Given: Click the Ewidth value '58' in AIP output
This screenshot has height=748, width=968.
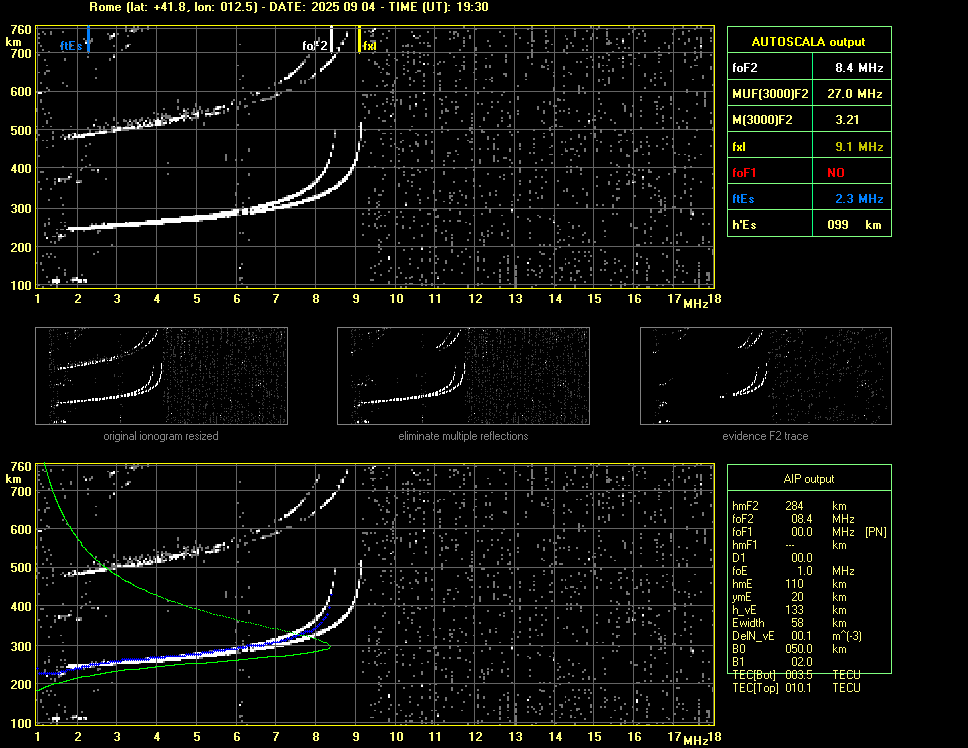Looking at the screenshot, I should (798, 623).
